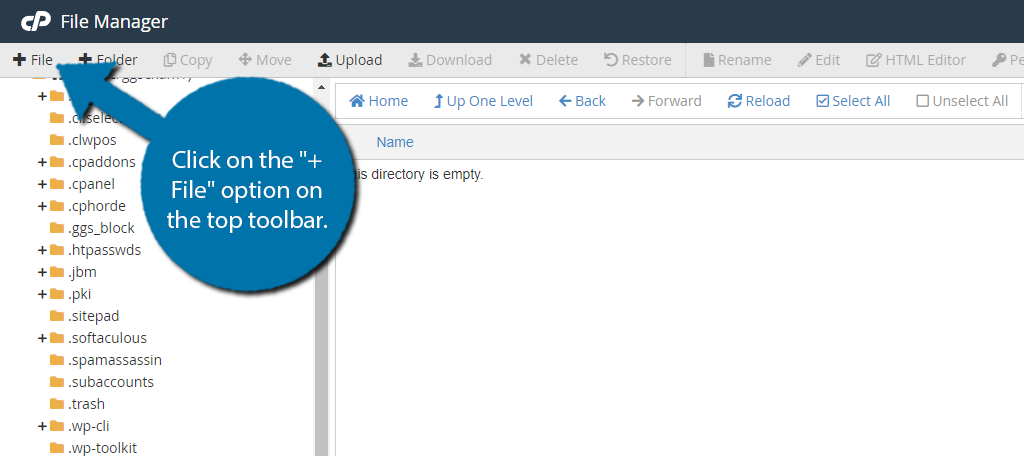Expand the .jbm folder
Screen dimensions: 1024x456
click(x=42, y=272)
